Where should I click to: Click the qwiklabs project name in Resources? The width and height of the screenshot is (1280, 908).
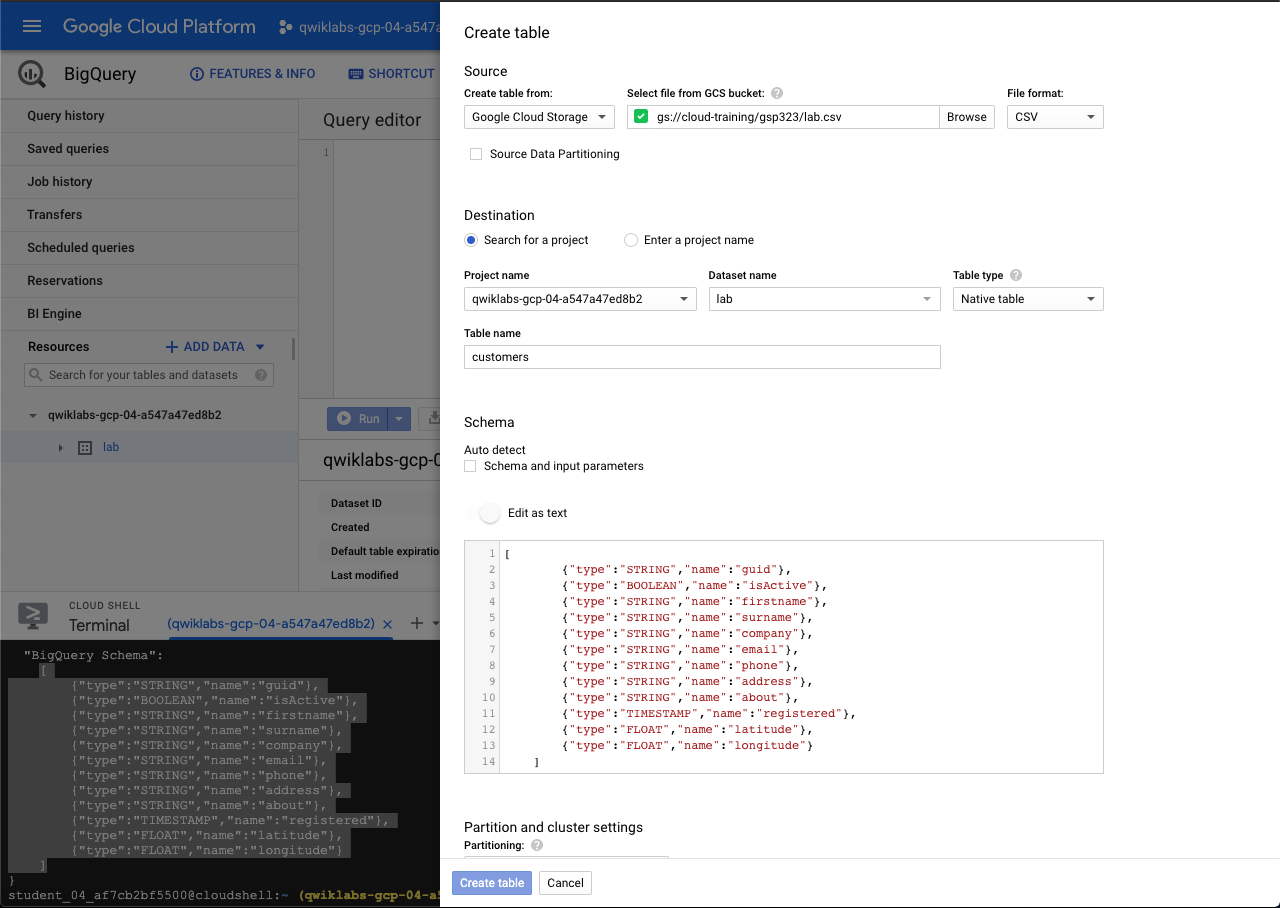(134, 415)
